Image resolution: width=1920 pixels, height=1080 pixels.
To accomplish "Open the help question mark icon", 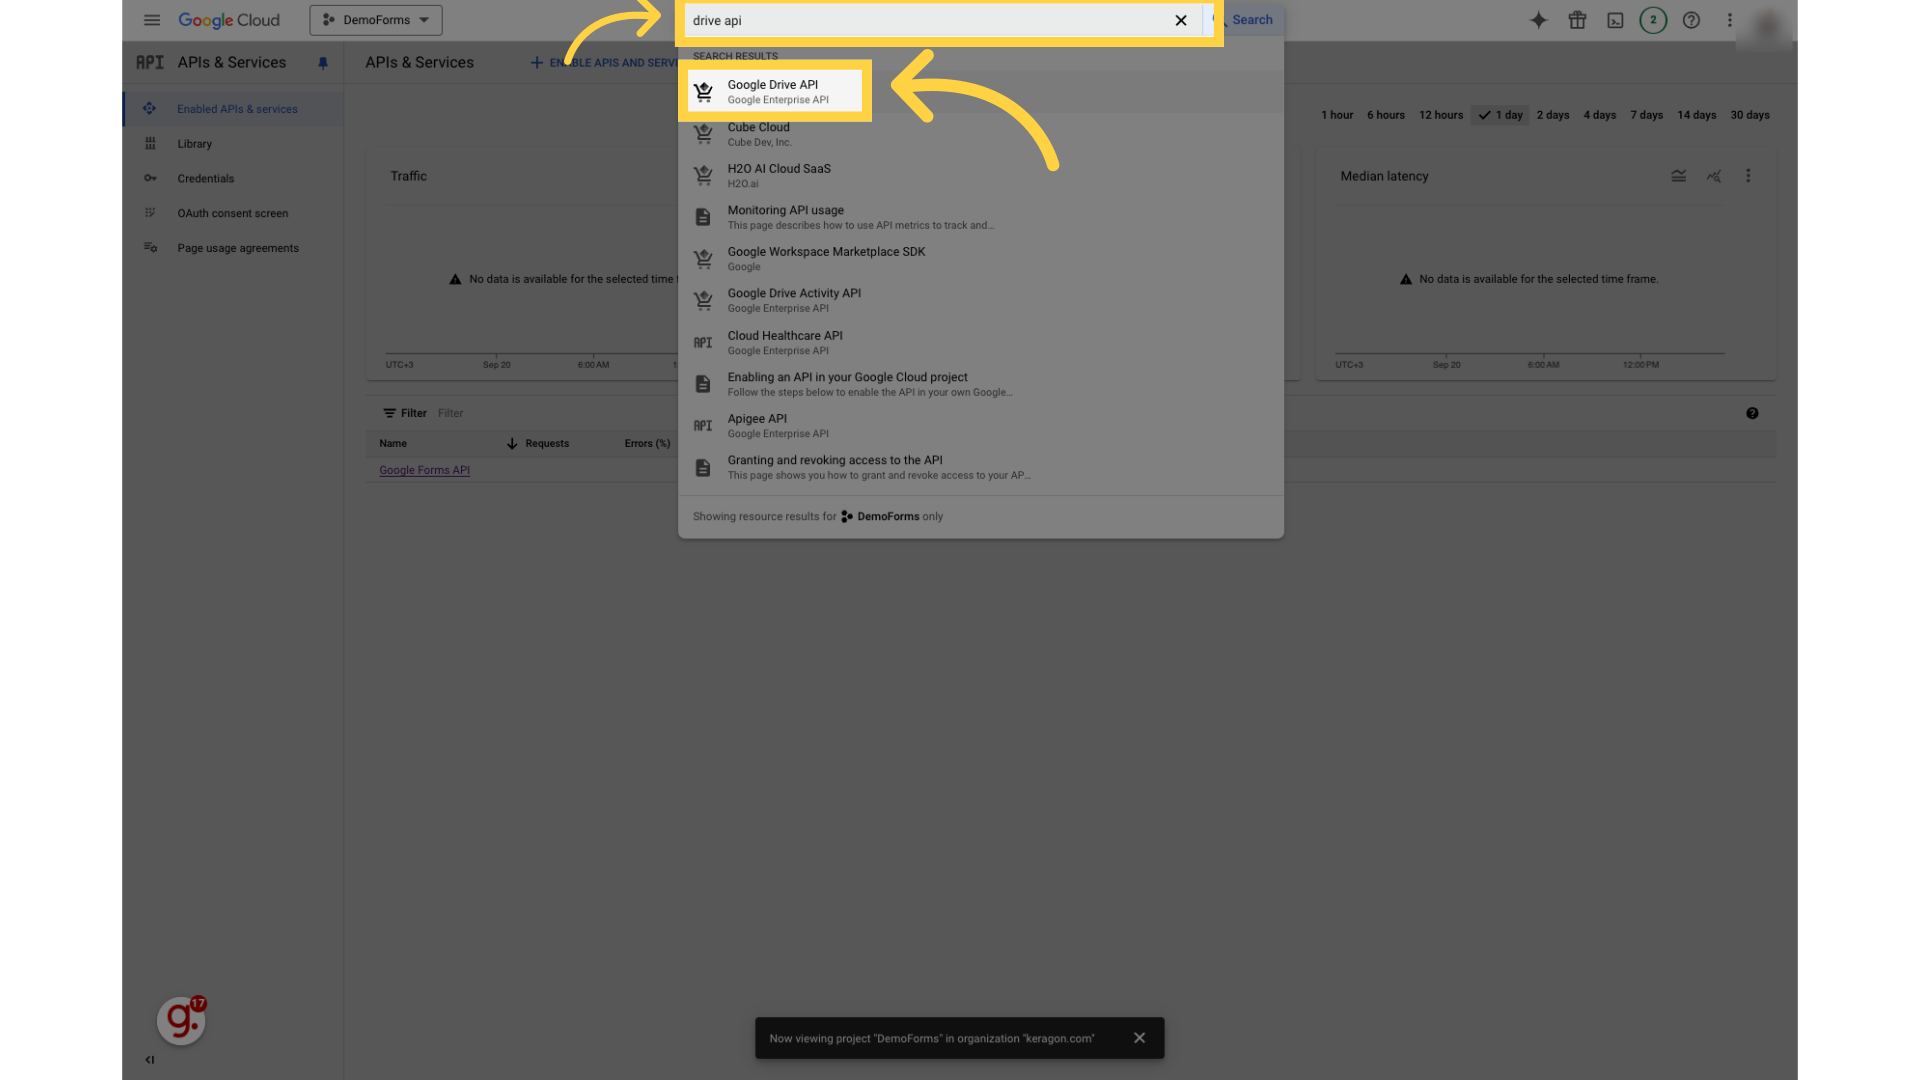I will (x=1691, y=20).
